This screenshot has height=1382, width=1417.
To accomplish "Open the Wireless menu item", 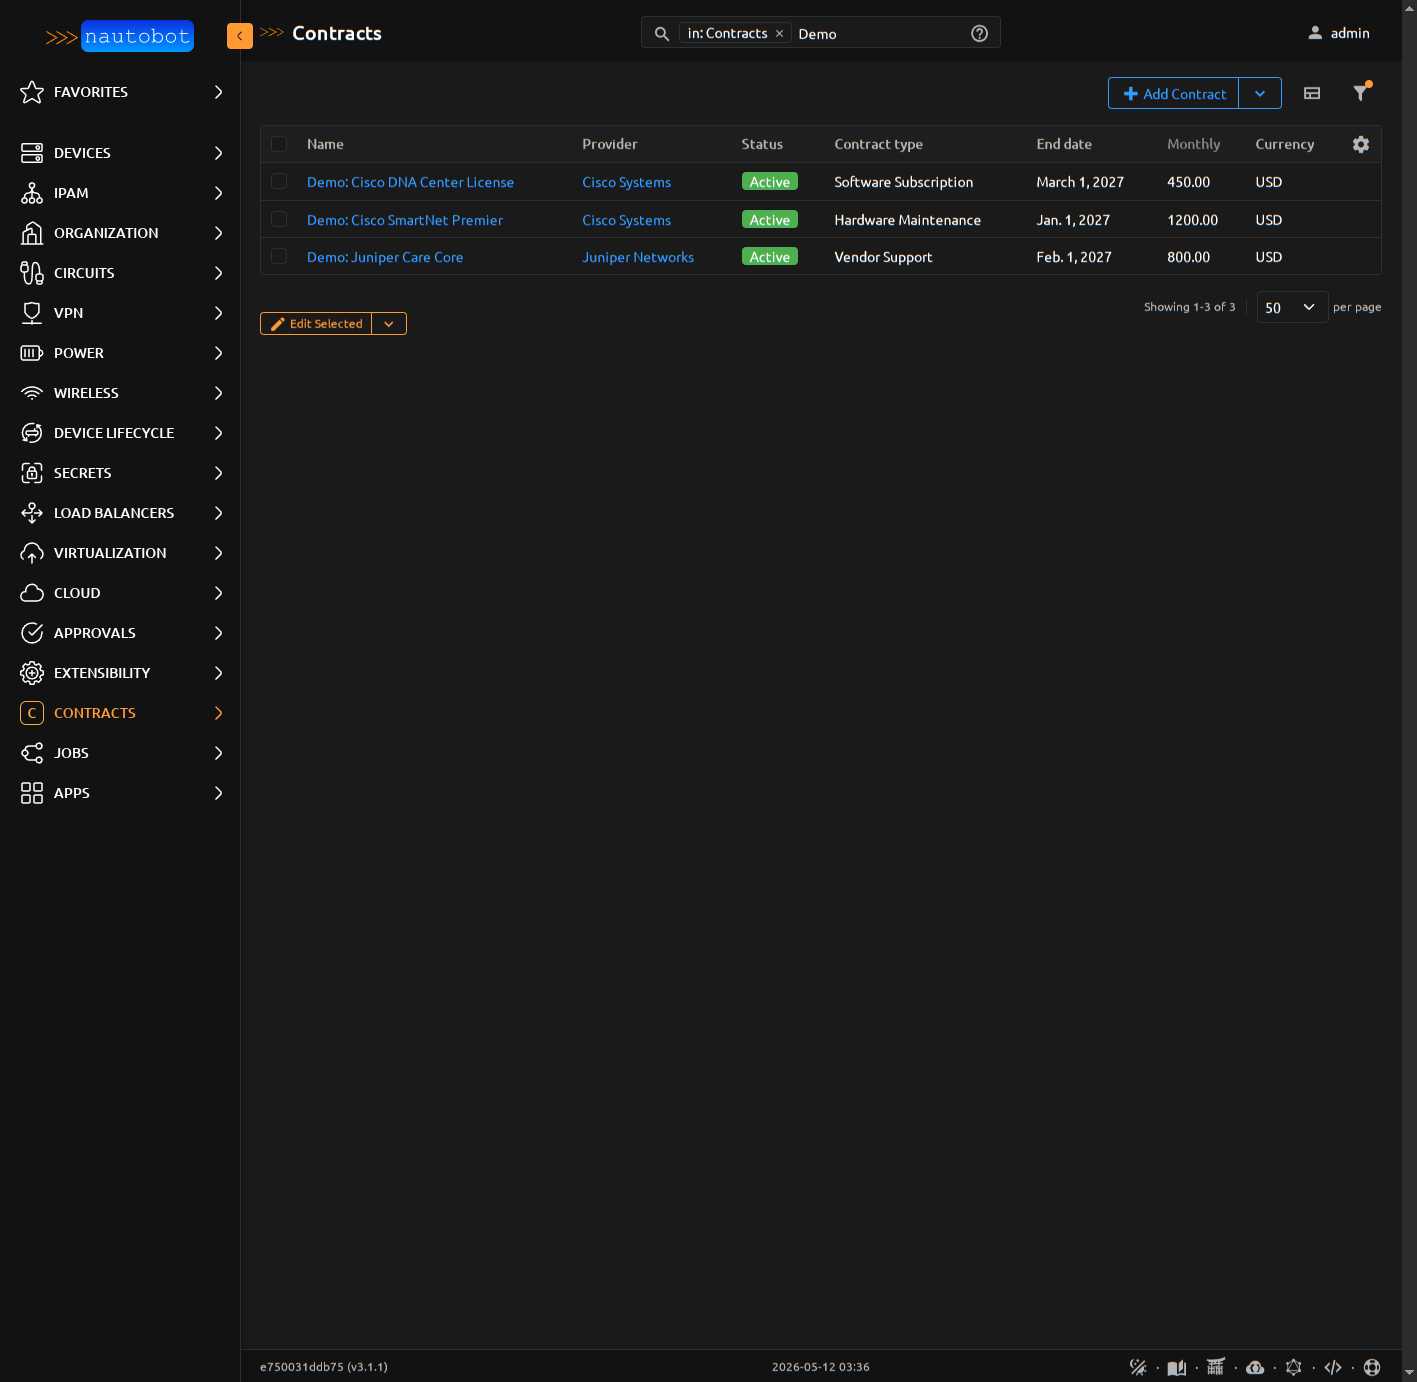I will [120, 393].
